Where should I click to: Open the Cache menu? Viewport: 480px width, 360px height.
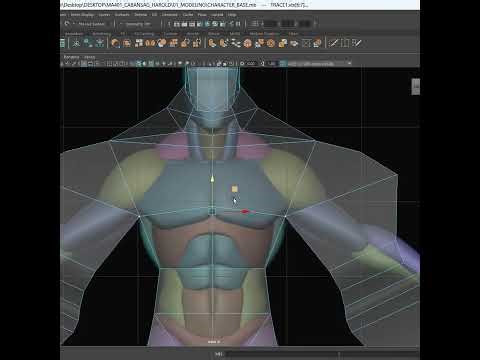pos(188,15)
